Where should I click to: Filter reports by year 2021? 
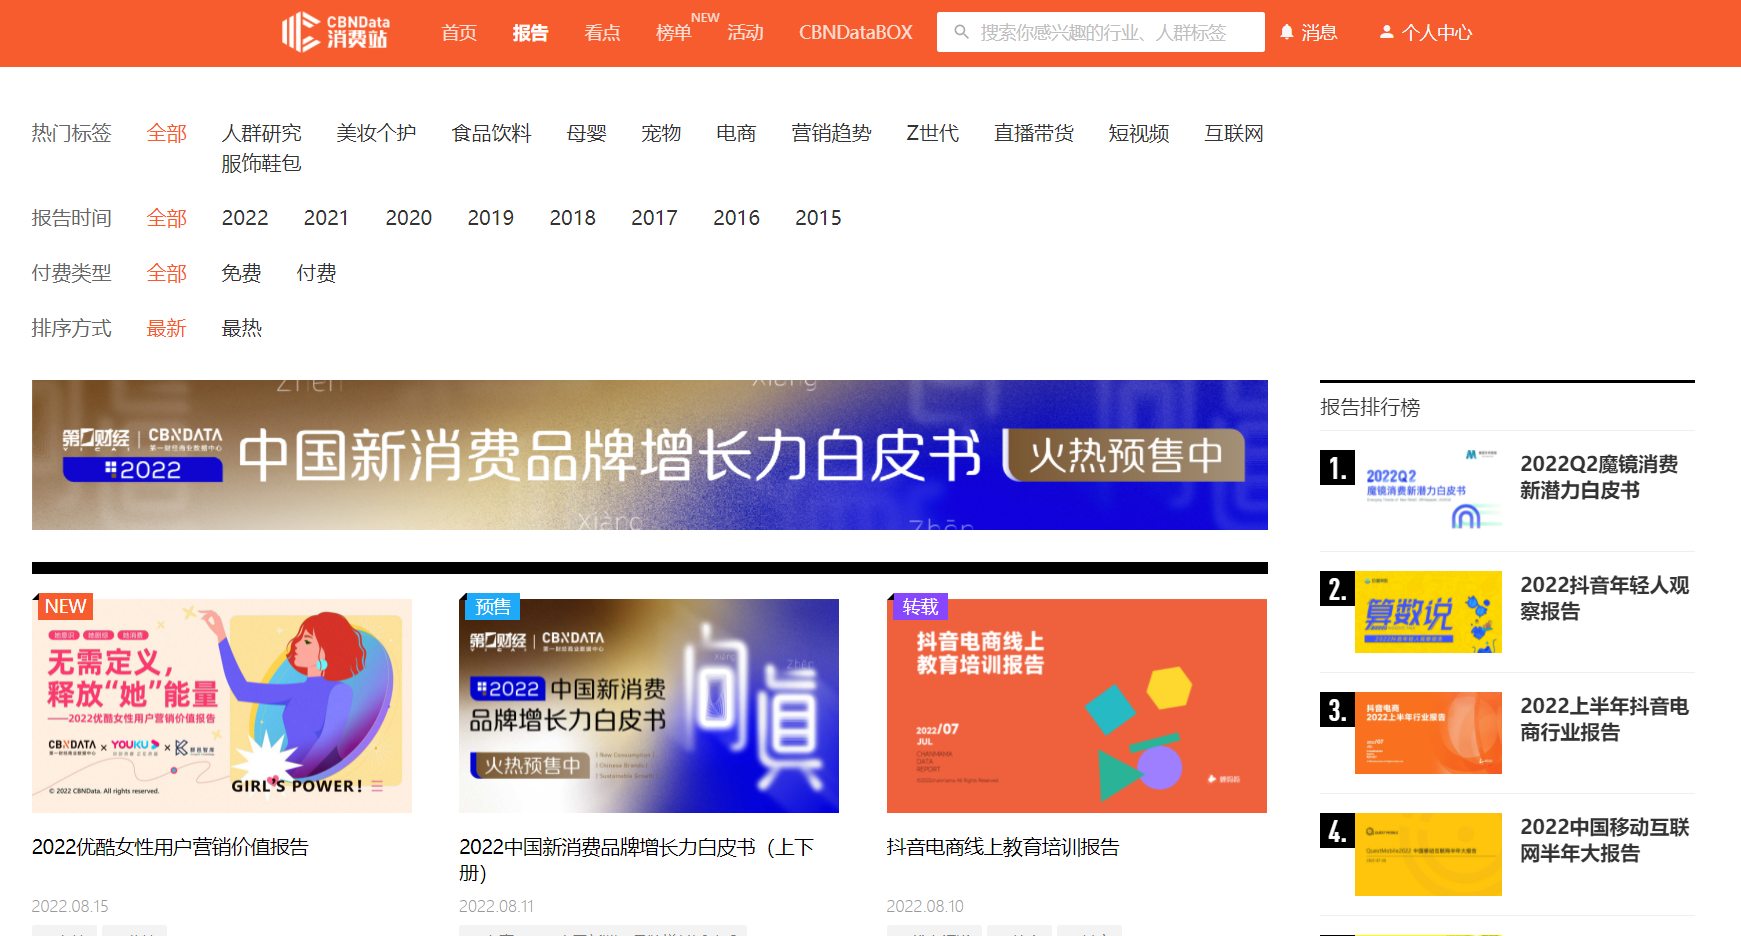[327, 218]
